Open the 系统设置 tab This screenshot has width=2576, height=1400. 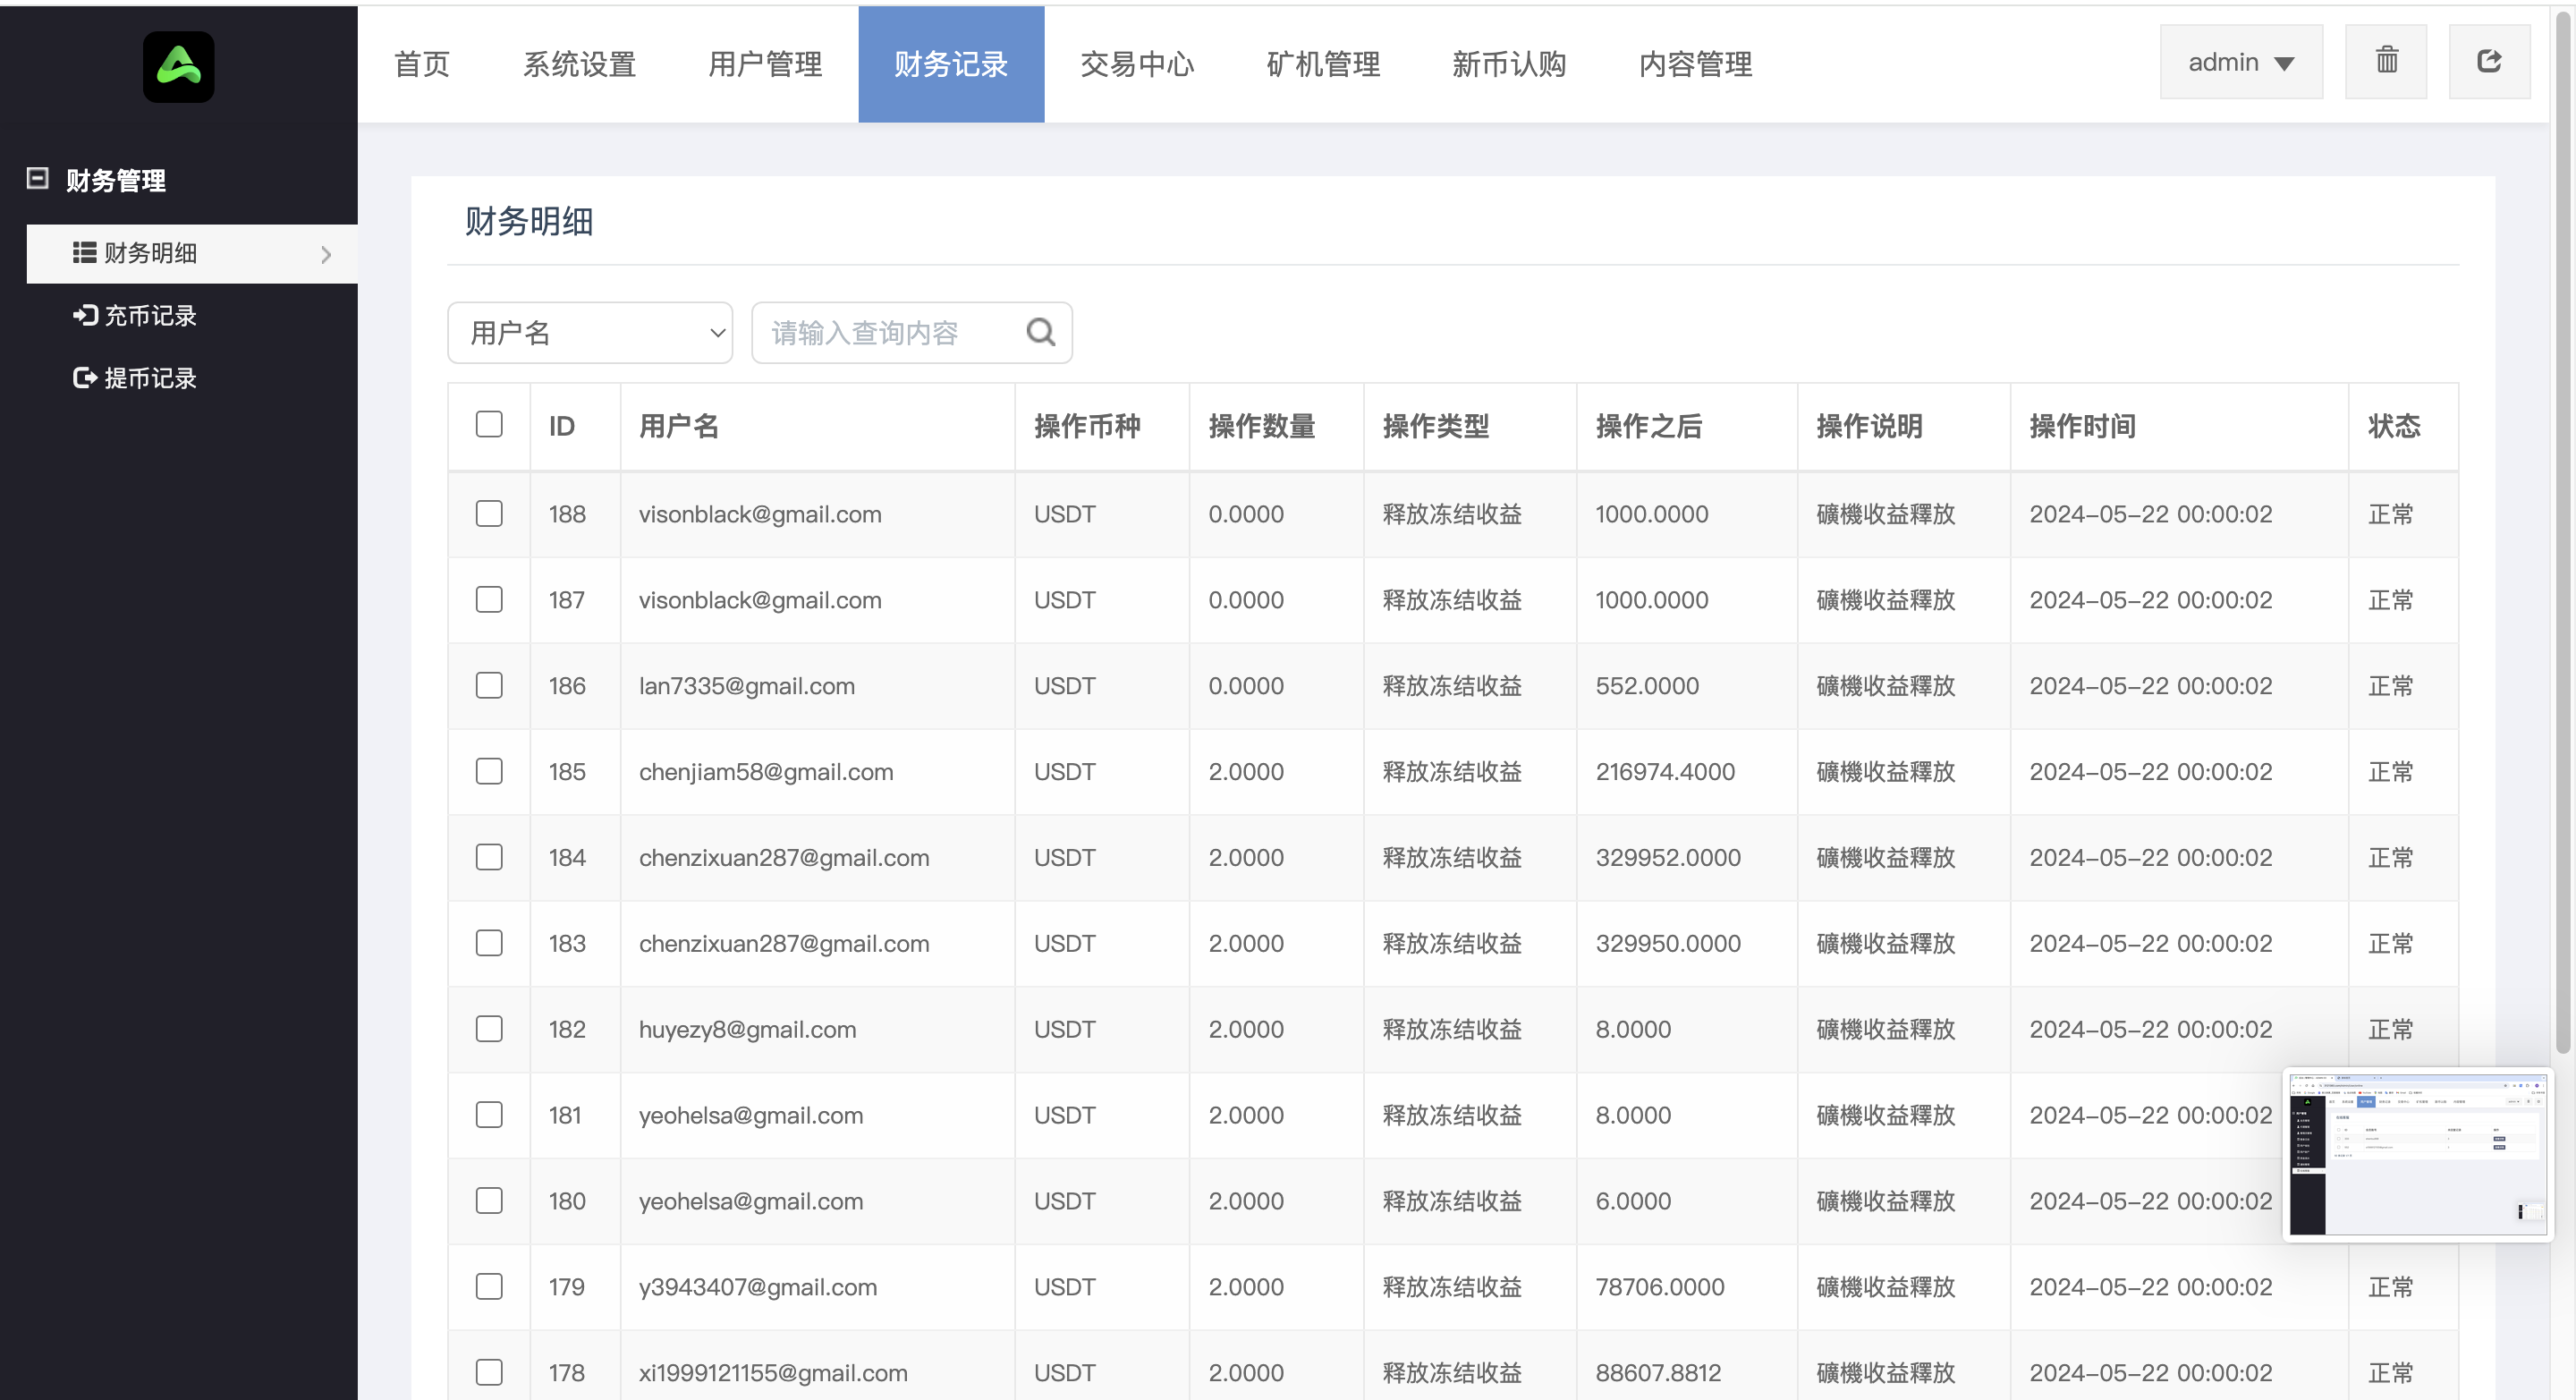point(579,64)
